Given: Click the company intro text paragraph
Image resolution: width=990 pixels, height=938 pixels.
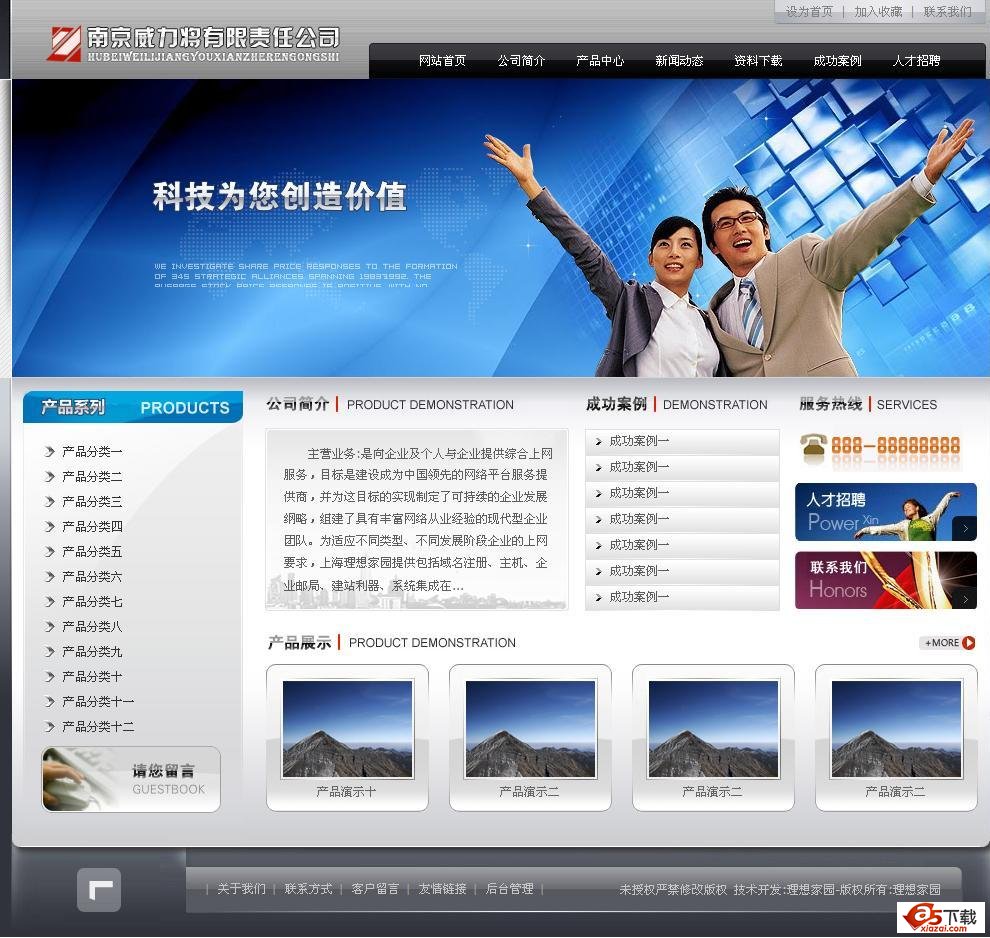Looking at the screenshot, I should (x=417, y=519).
